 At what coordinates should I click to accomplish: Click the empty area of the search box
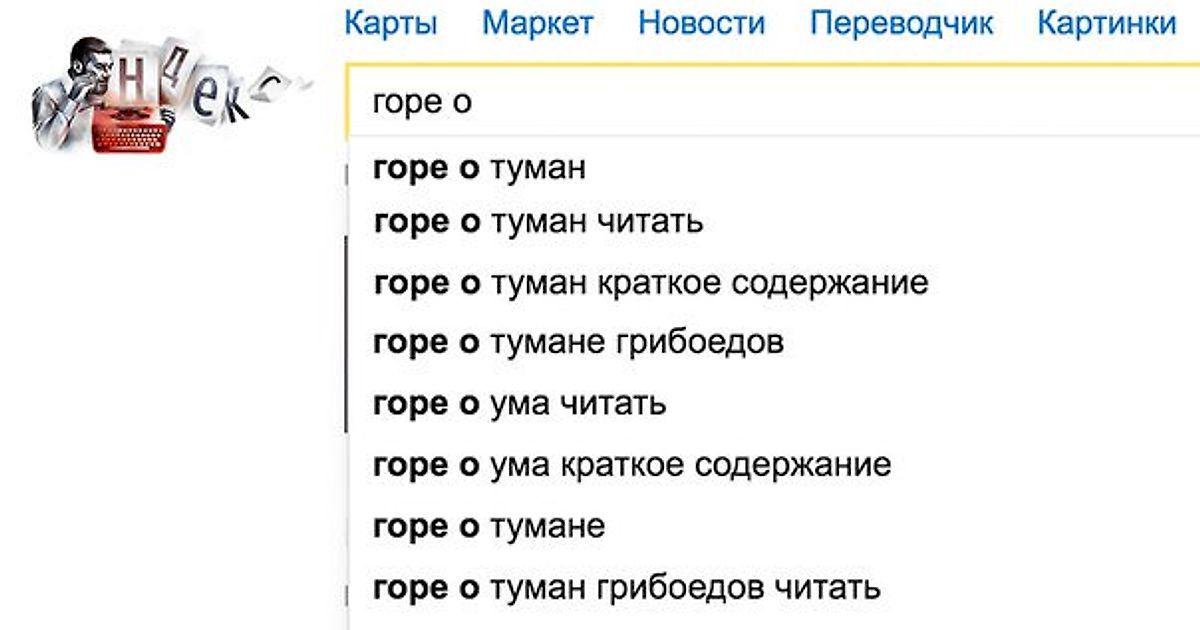(x=800, y=103)
